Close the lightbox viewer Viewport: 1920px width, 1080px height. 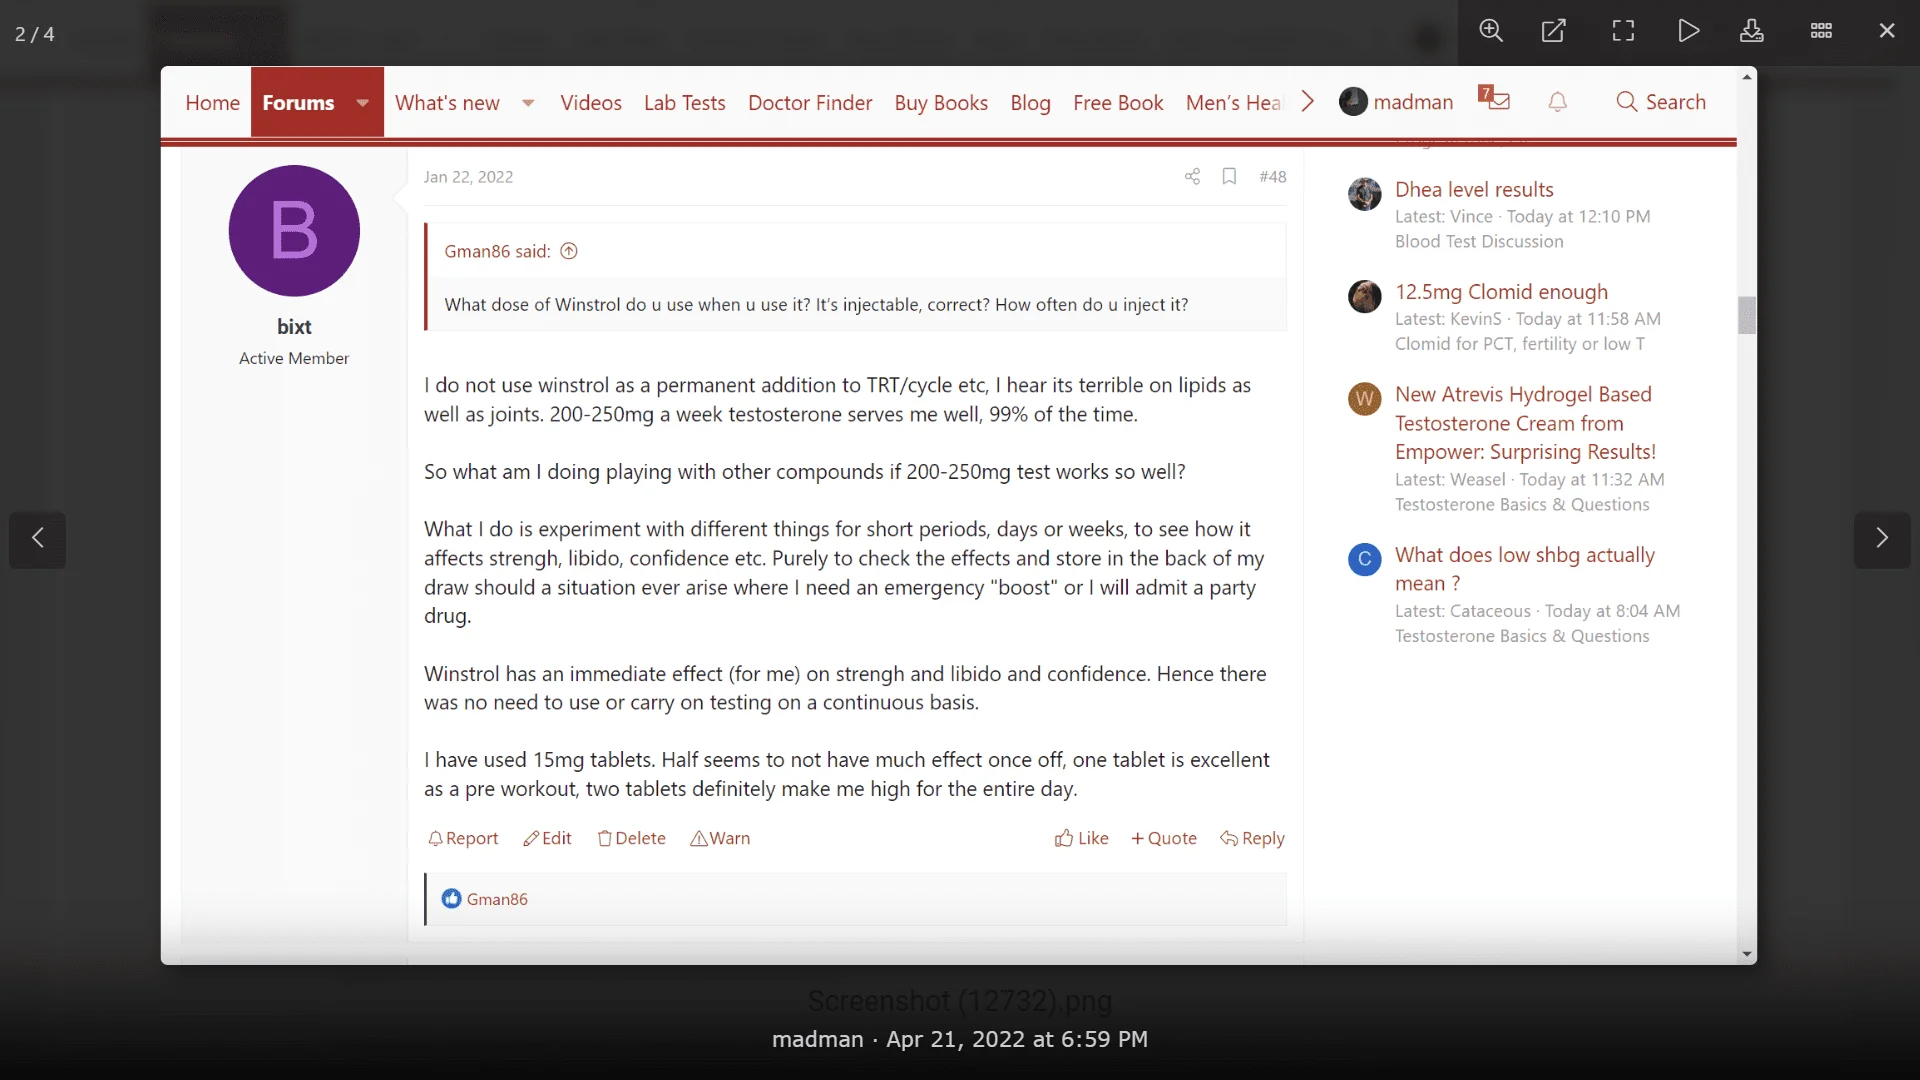click(1887, 31)
